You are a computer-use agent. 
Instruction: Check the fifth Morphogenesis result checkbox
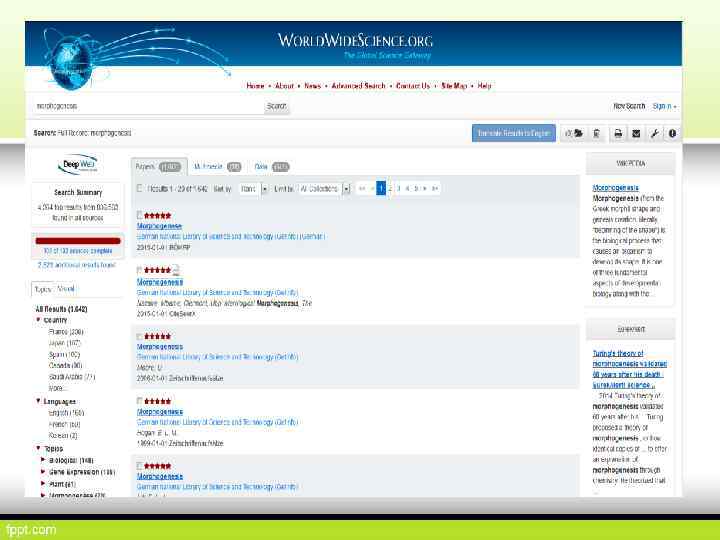[x=140, y=466]
